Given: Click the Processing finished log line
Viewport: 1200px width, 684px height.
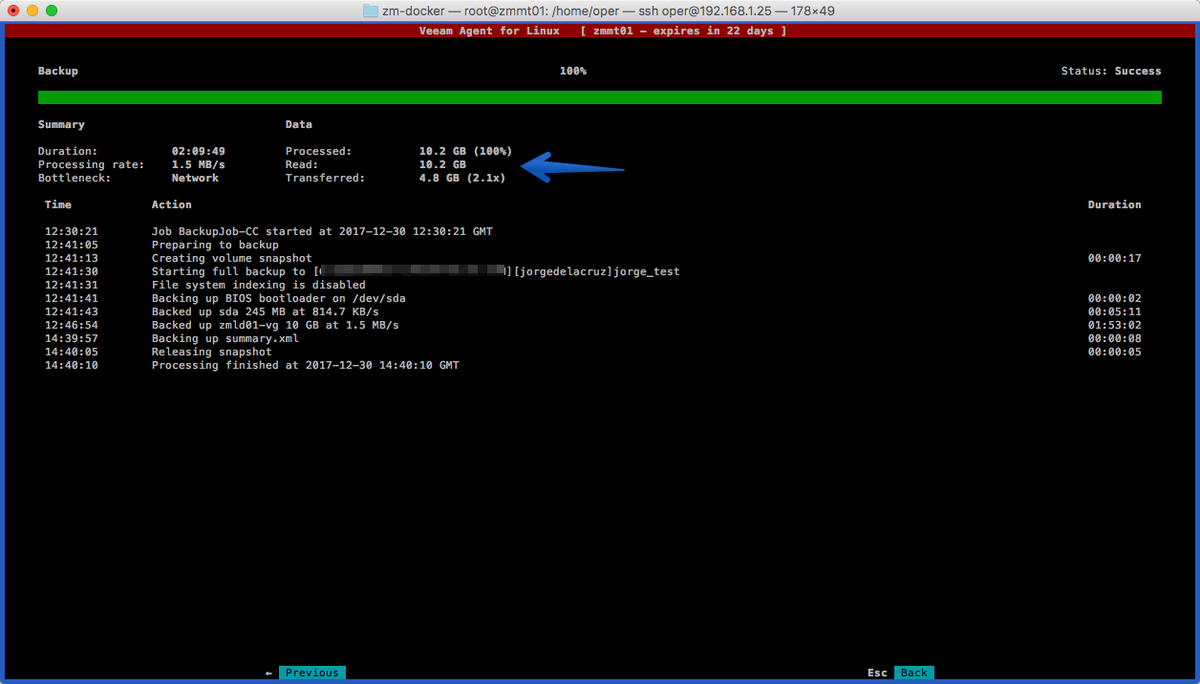Looking at the screenshot, I should [305, 366].
